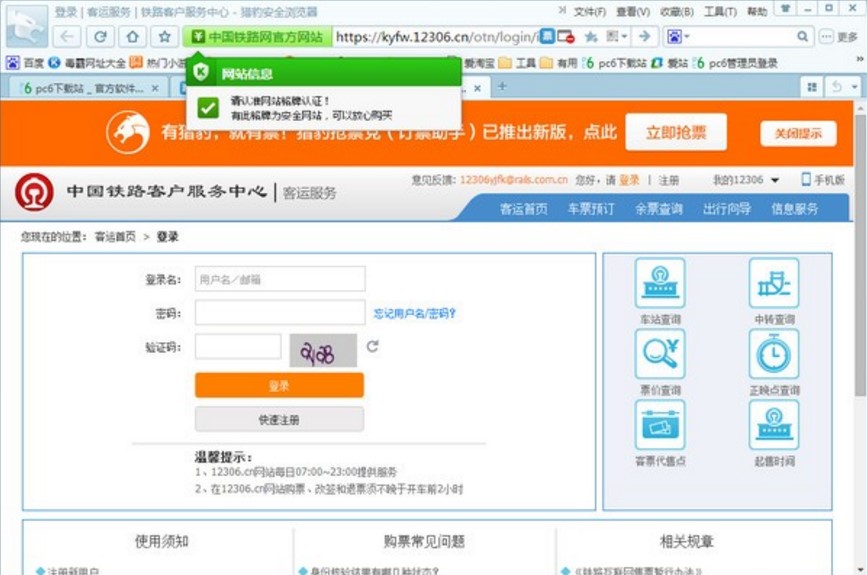Open the 更多 more tools button
Viewport: 867px width, 575px height.
coord(838,37)
